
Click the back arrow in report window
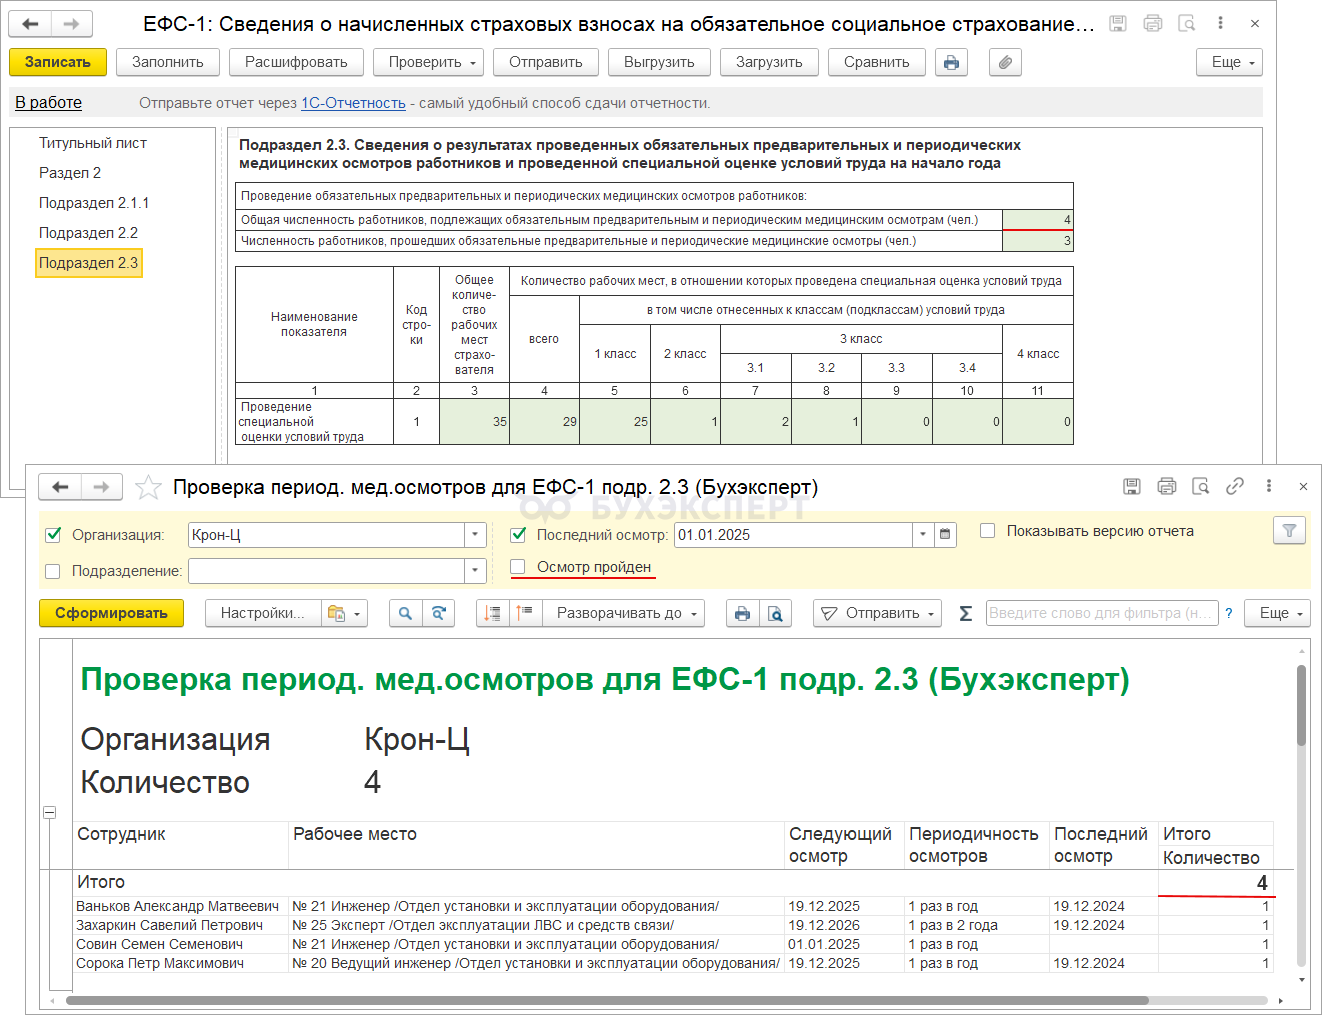(60, 487)
